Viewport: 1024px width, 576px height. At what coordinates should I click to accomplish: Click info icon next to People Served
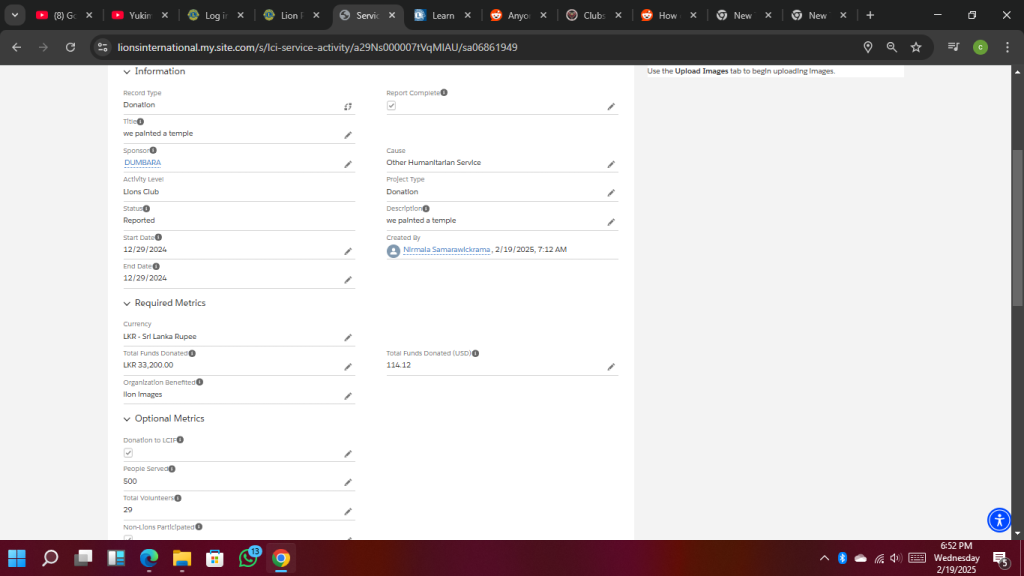point(172,469)
